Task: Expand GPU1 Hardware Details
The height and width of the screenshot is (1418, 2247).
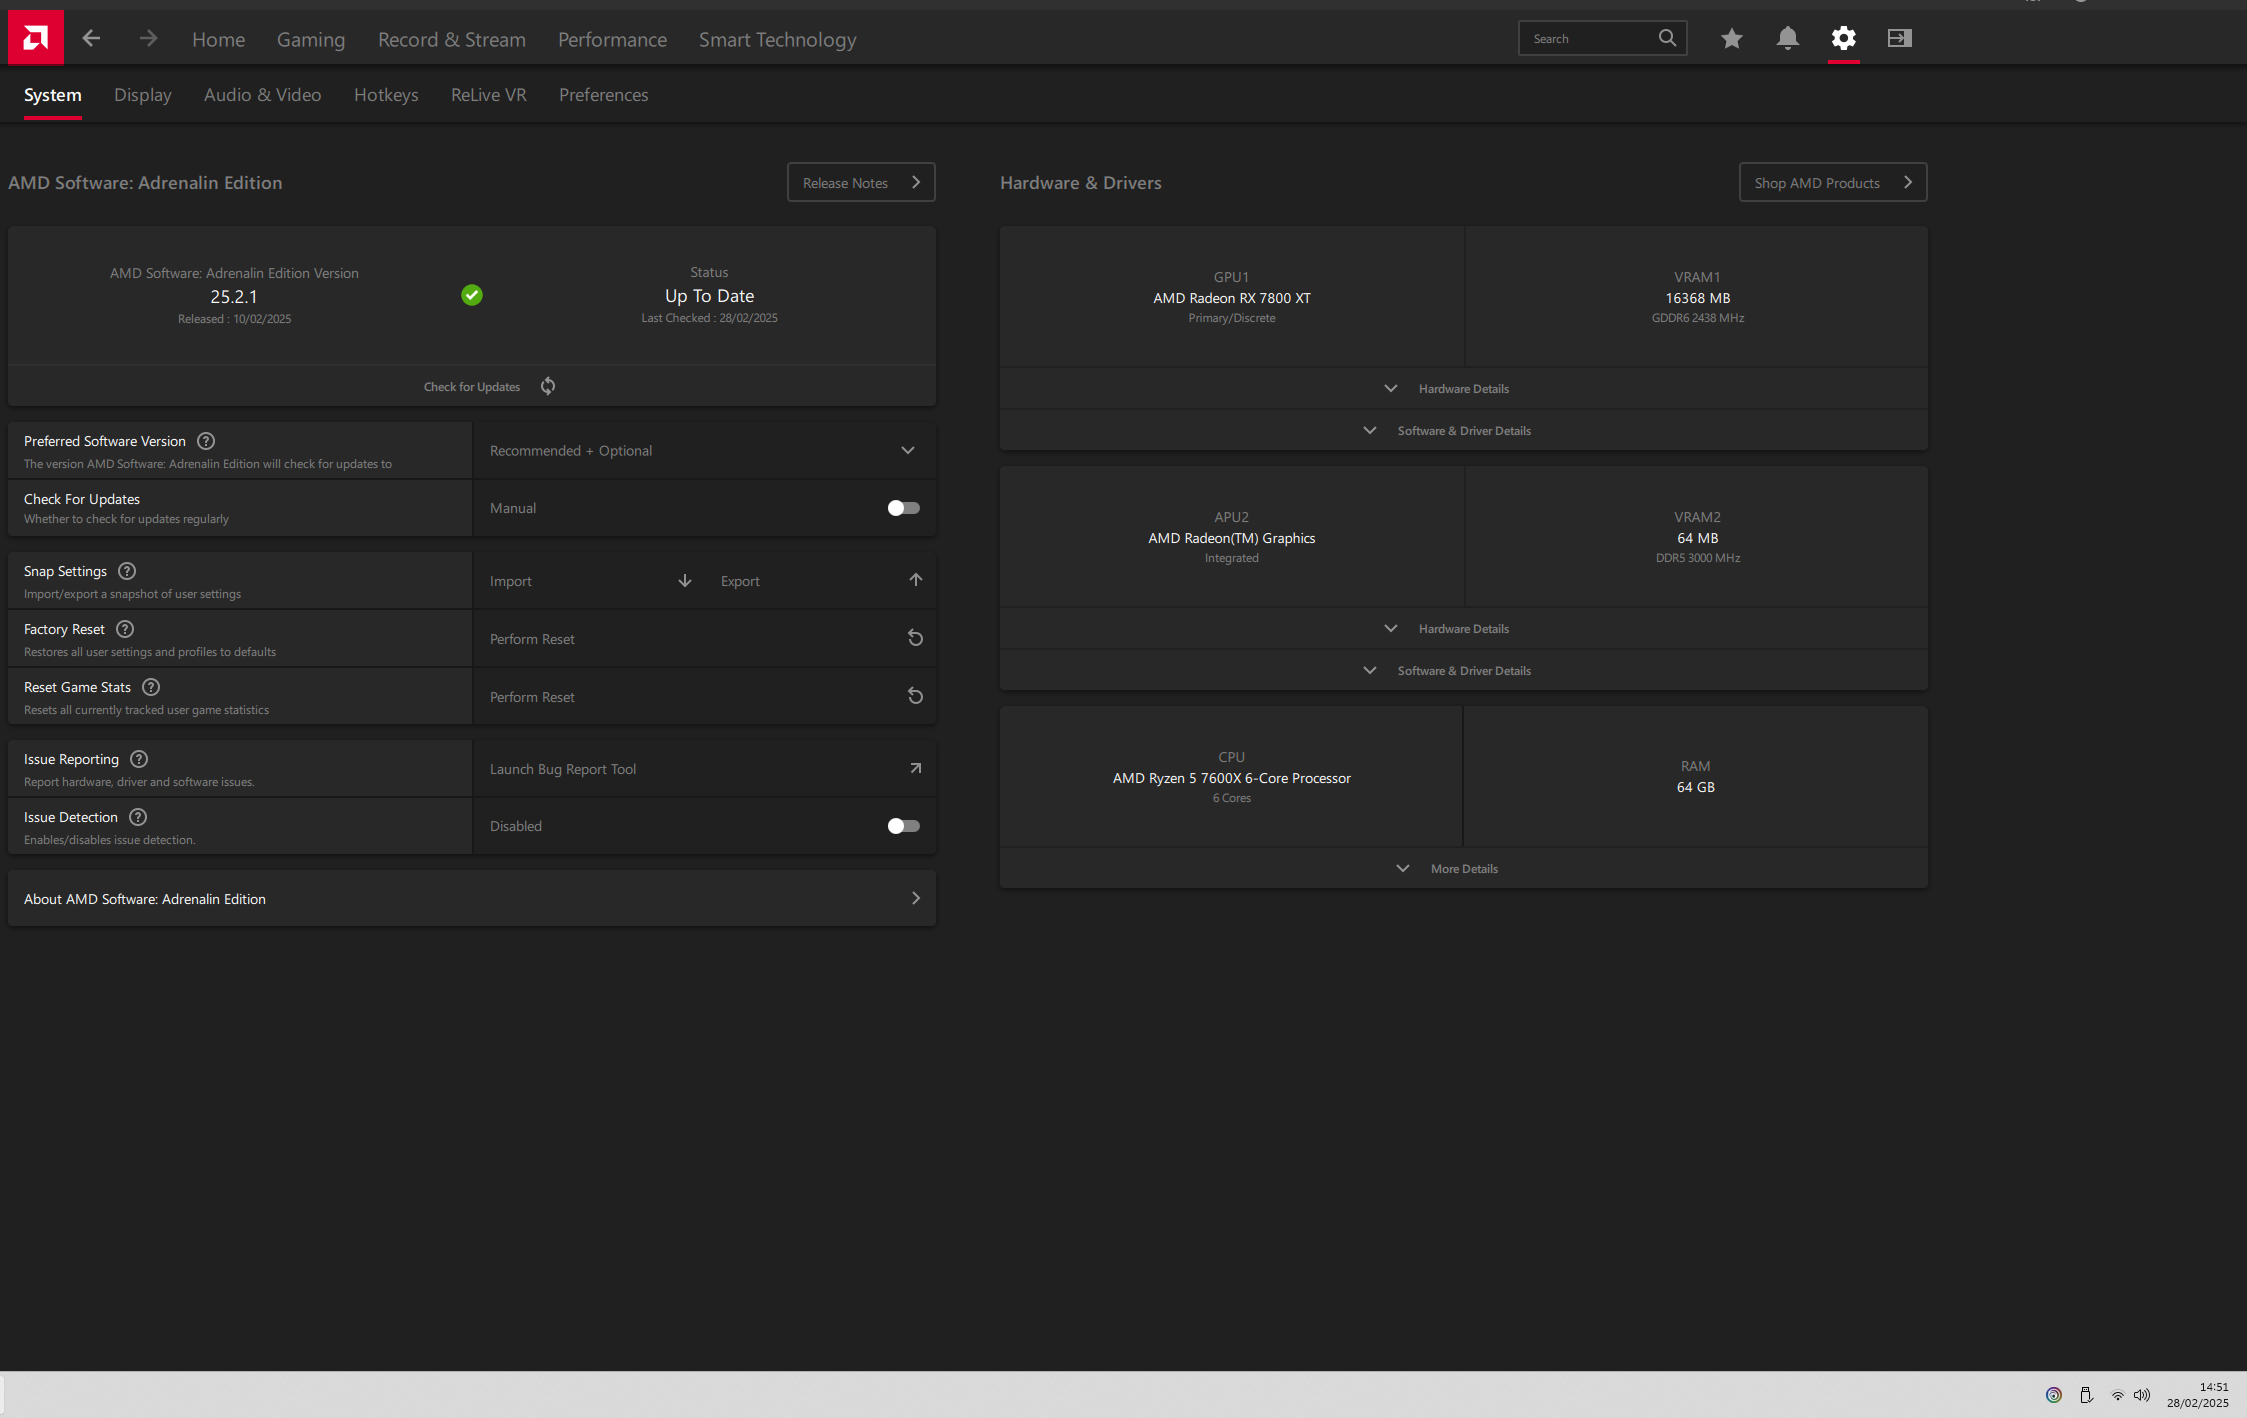Action: click(1463, 388)
